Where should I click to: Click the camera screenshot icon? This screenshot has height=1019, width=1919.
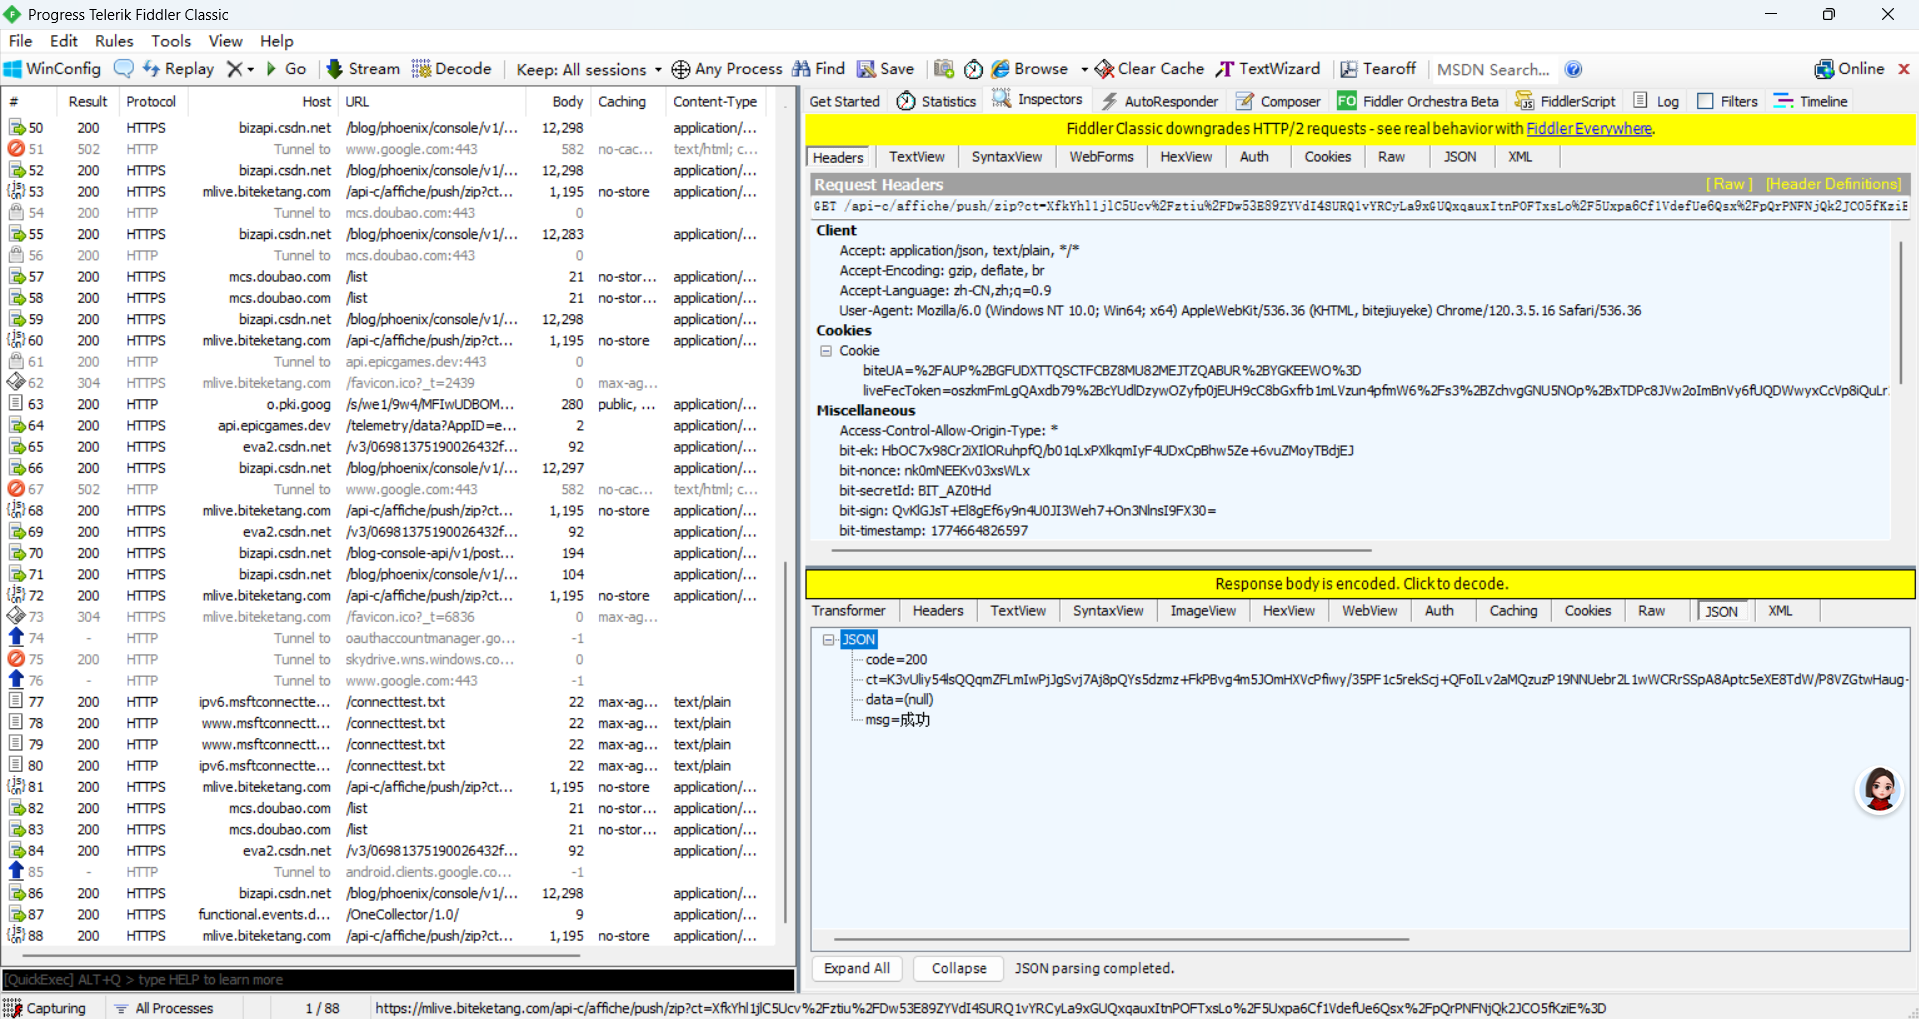click(x=943, y=69)
